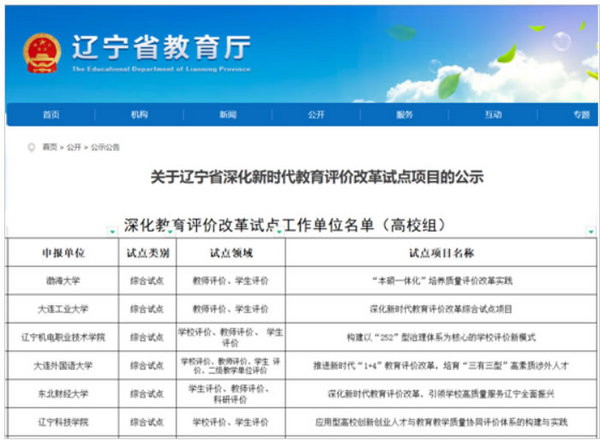This screenshot has height=440, width=600.
Task: Go to 公示公告 in the breadcrumb
Action: (105, 147)
